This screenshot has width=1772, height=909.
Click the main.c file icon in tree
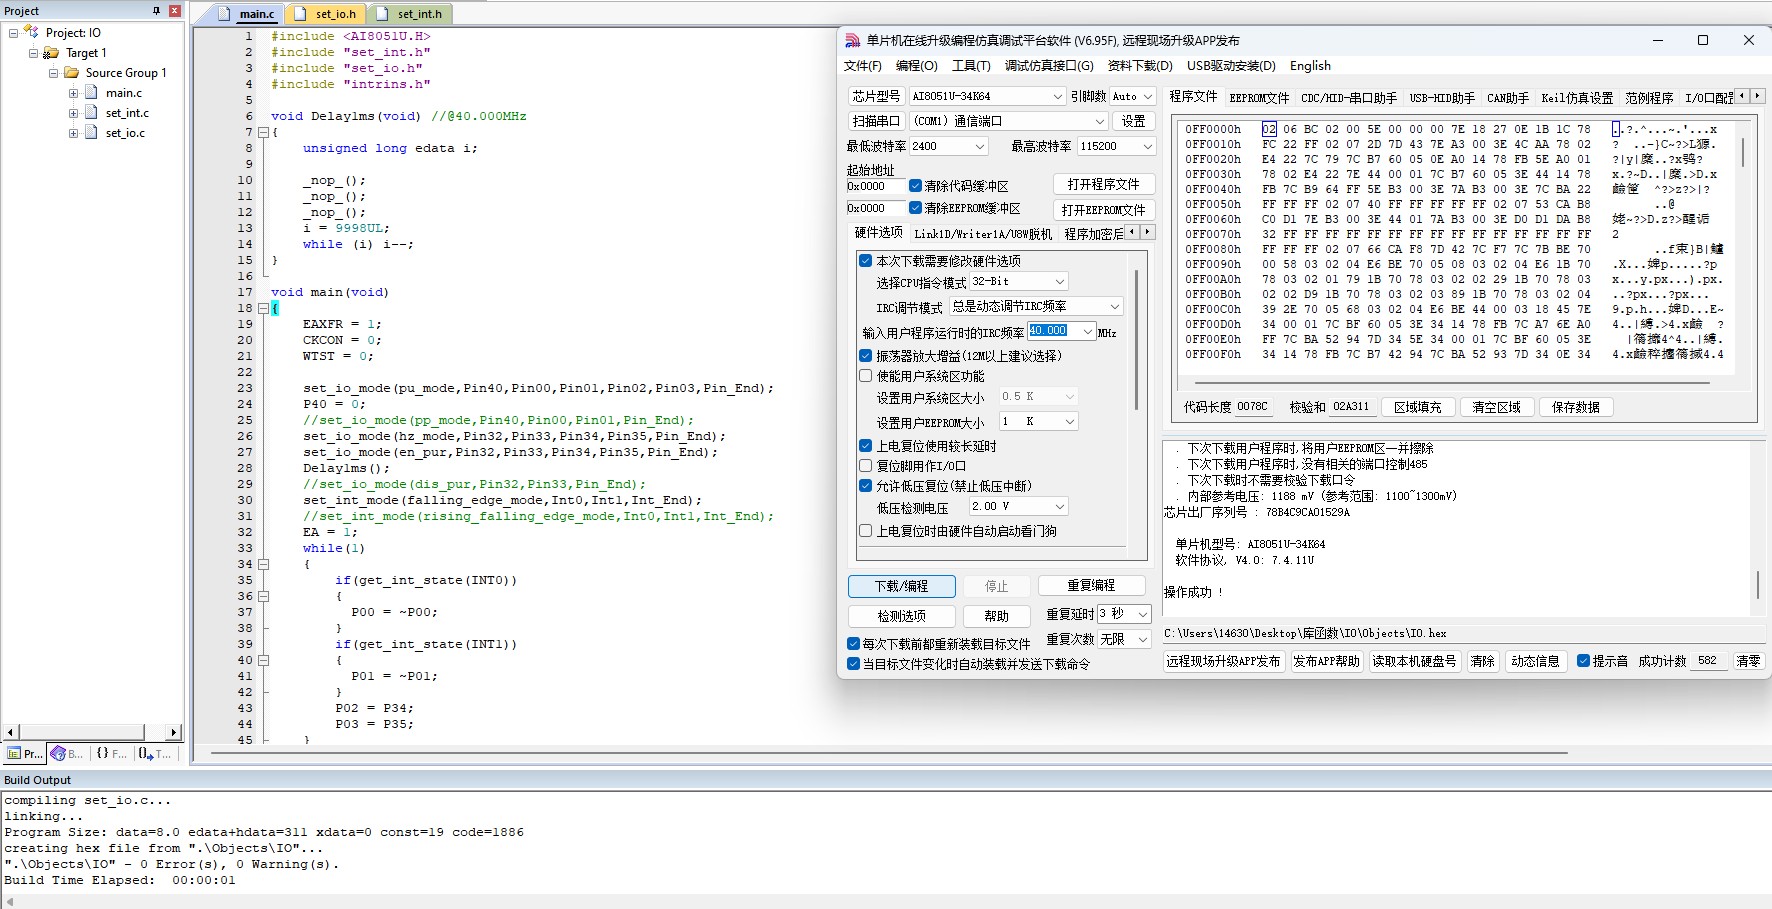pyautogui.click(x=91, y=93)
